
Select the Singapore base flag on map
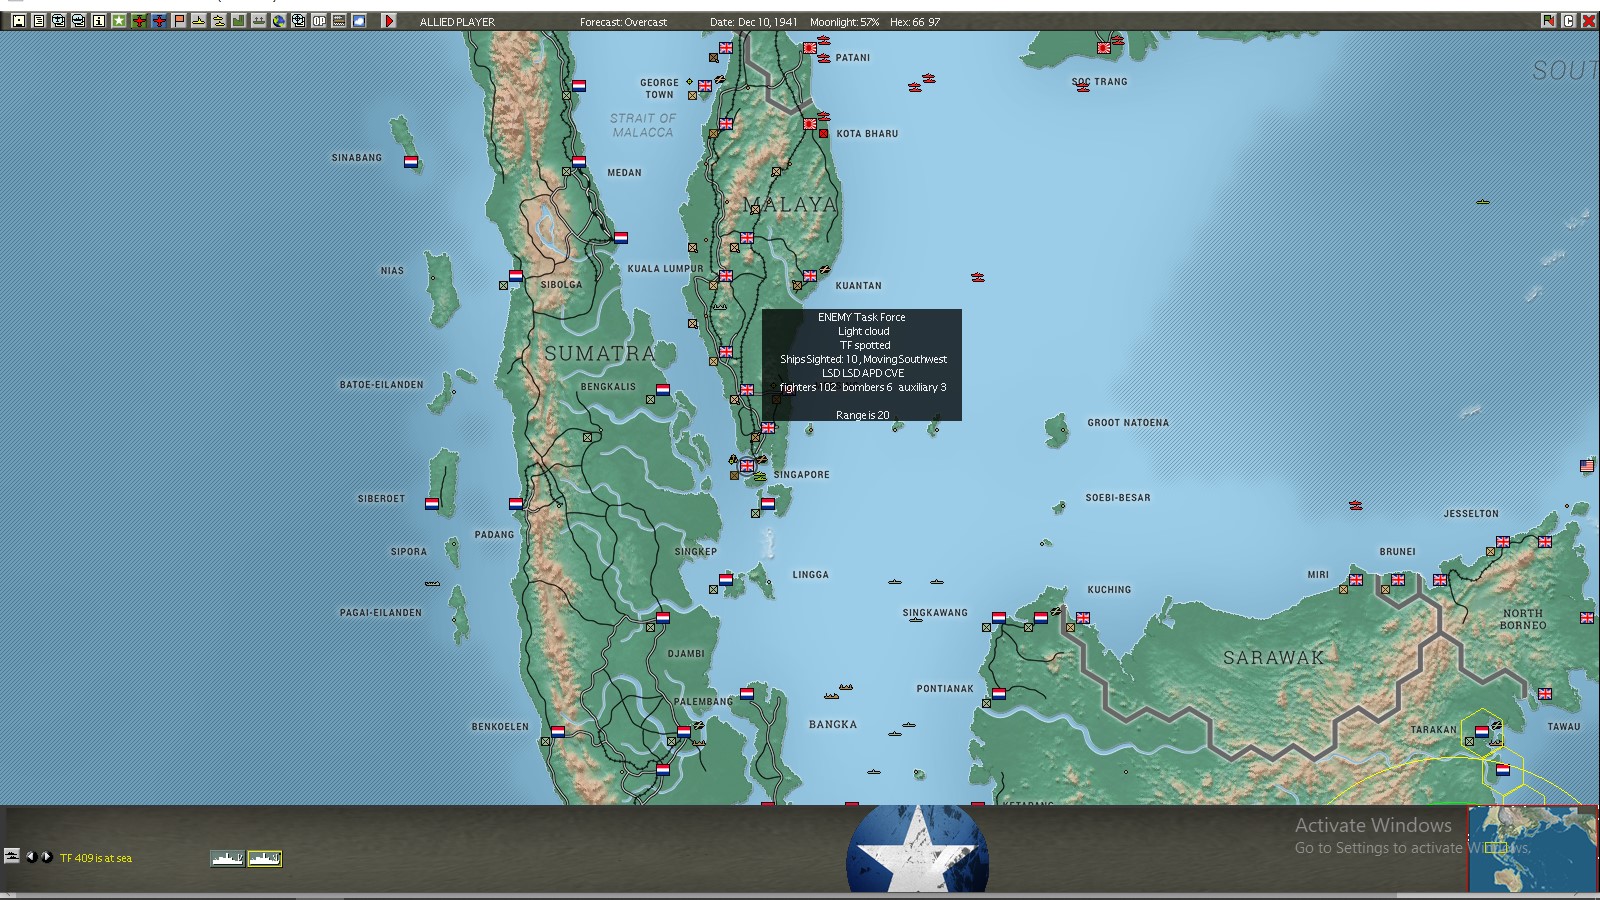(x=747, y=466)
